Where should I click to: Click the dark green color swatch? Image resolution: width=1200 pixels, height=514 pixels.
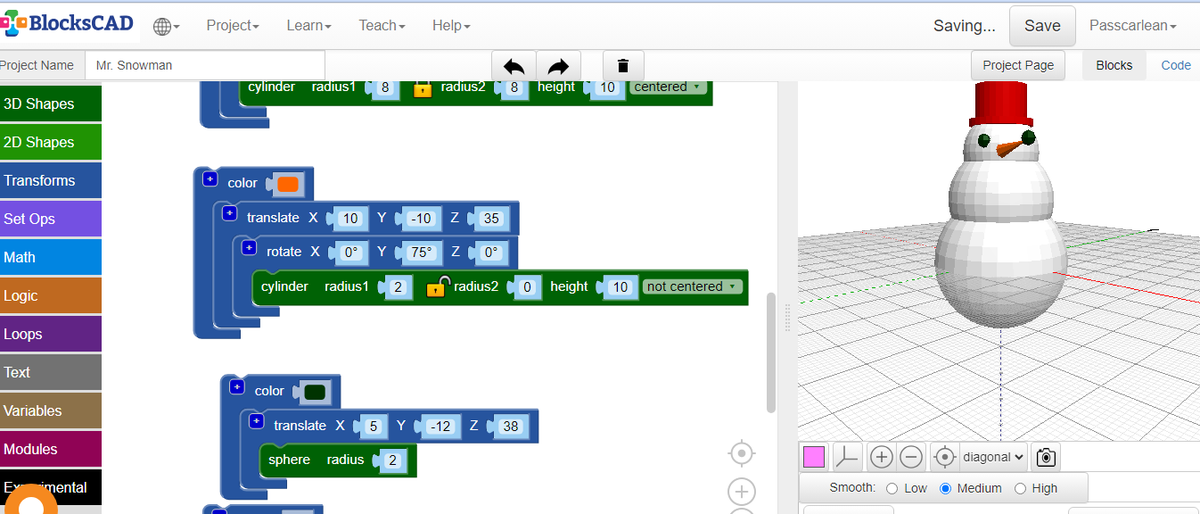(x=315, y=391)
